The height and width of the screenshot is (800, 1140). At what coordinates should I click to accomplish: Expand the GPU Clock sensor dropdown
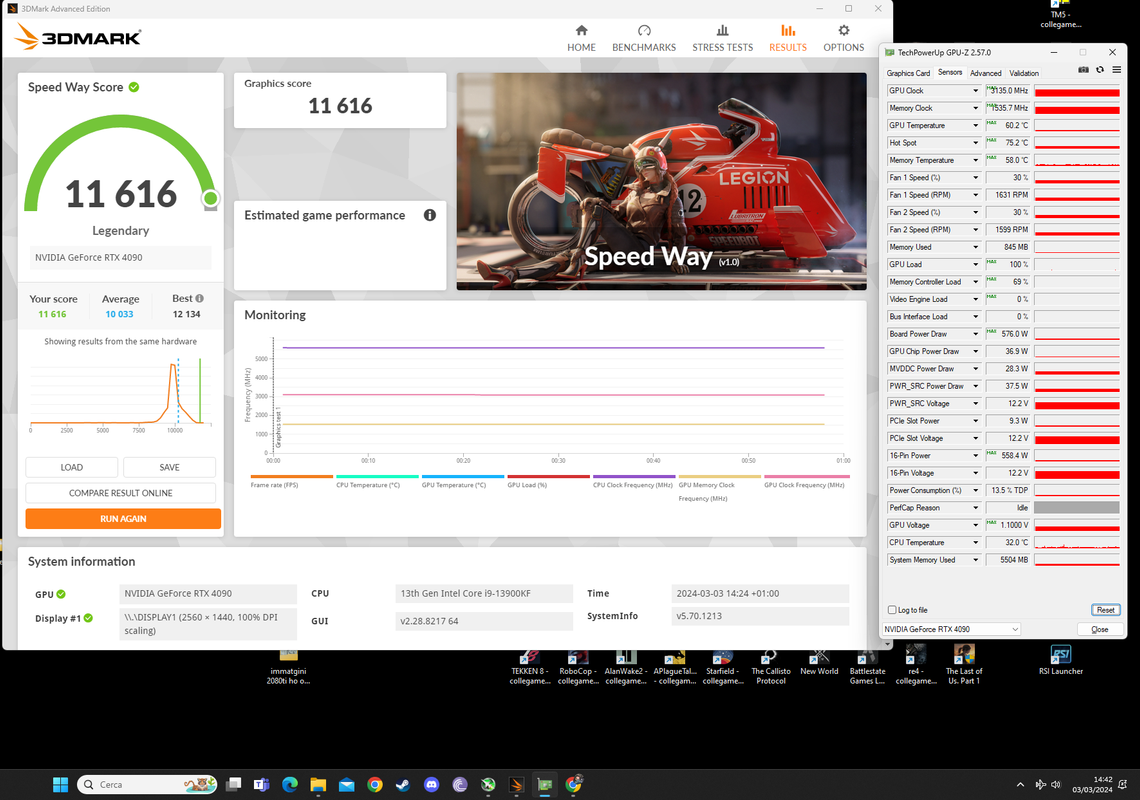[x=976, y=91]
